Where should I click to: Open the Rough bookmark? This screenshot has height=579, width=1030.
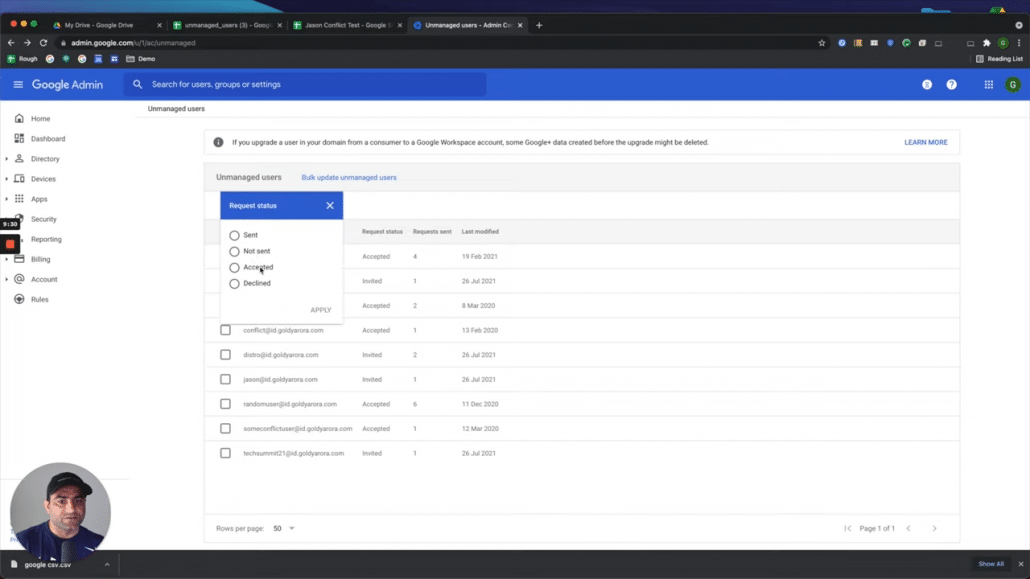click(x=22, y=58)
